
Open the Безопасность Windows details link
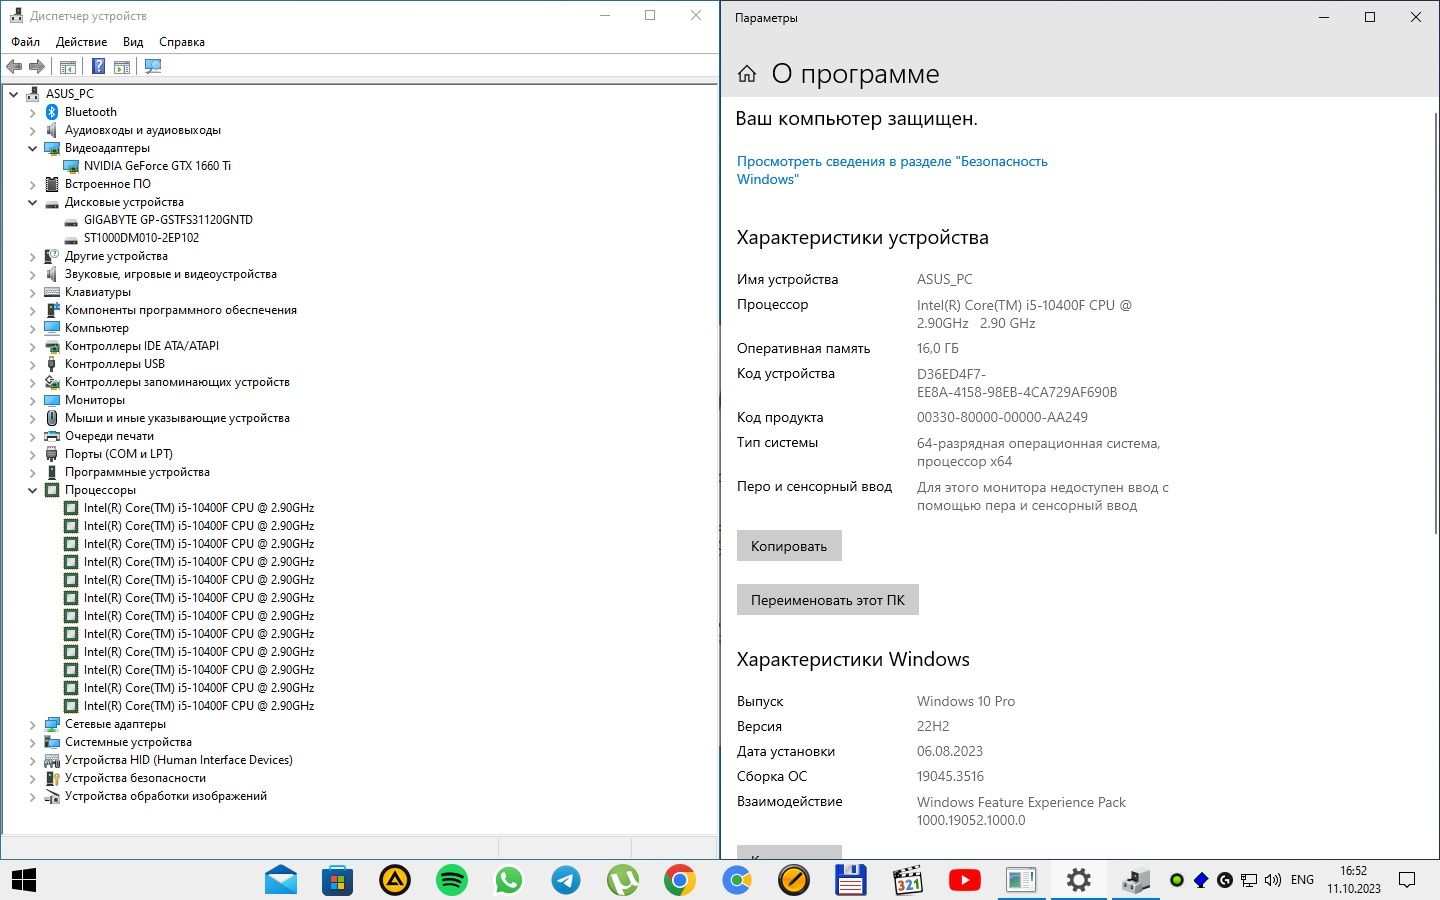pyautogui.click(x=892, y=170)
